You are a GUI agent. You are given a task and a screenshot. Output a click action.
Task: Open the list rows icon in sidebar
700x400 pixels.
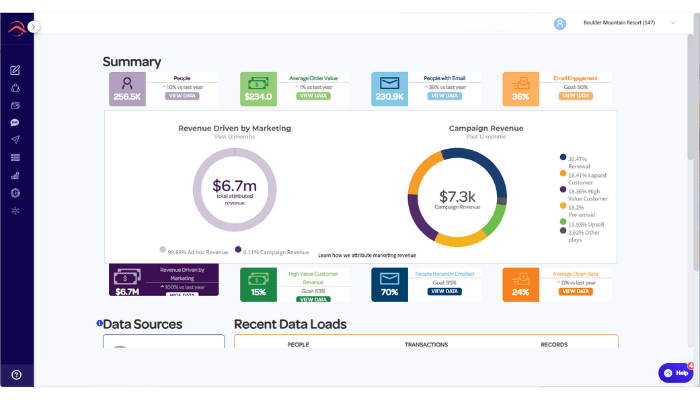tap(15, 157)
